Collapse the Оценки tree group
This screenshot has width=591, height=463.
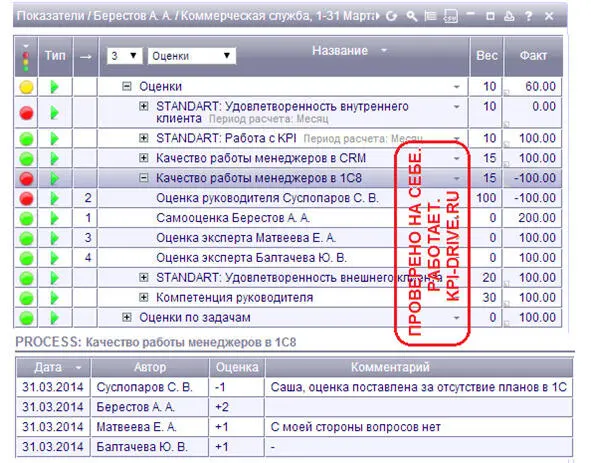coord(127,86)
